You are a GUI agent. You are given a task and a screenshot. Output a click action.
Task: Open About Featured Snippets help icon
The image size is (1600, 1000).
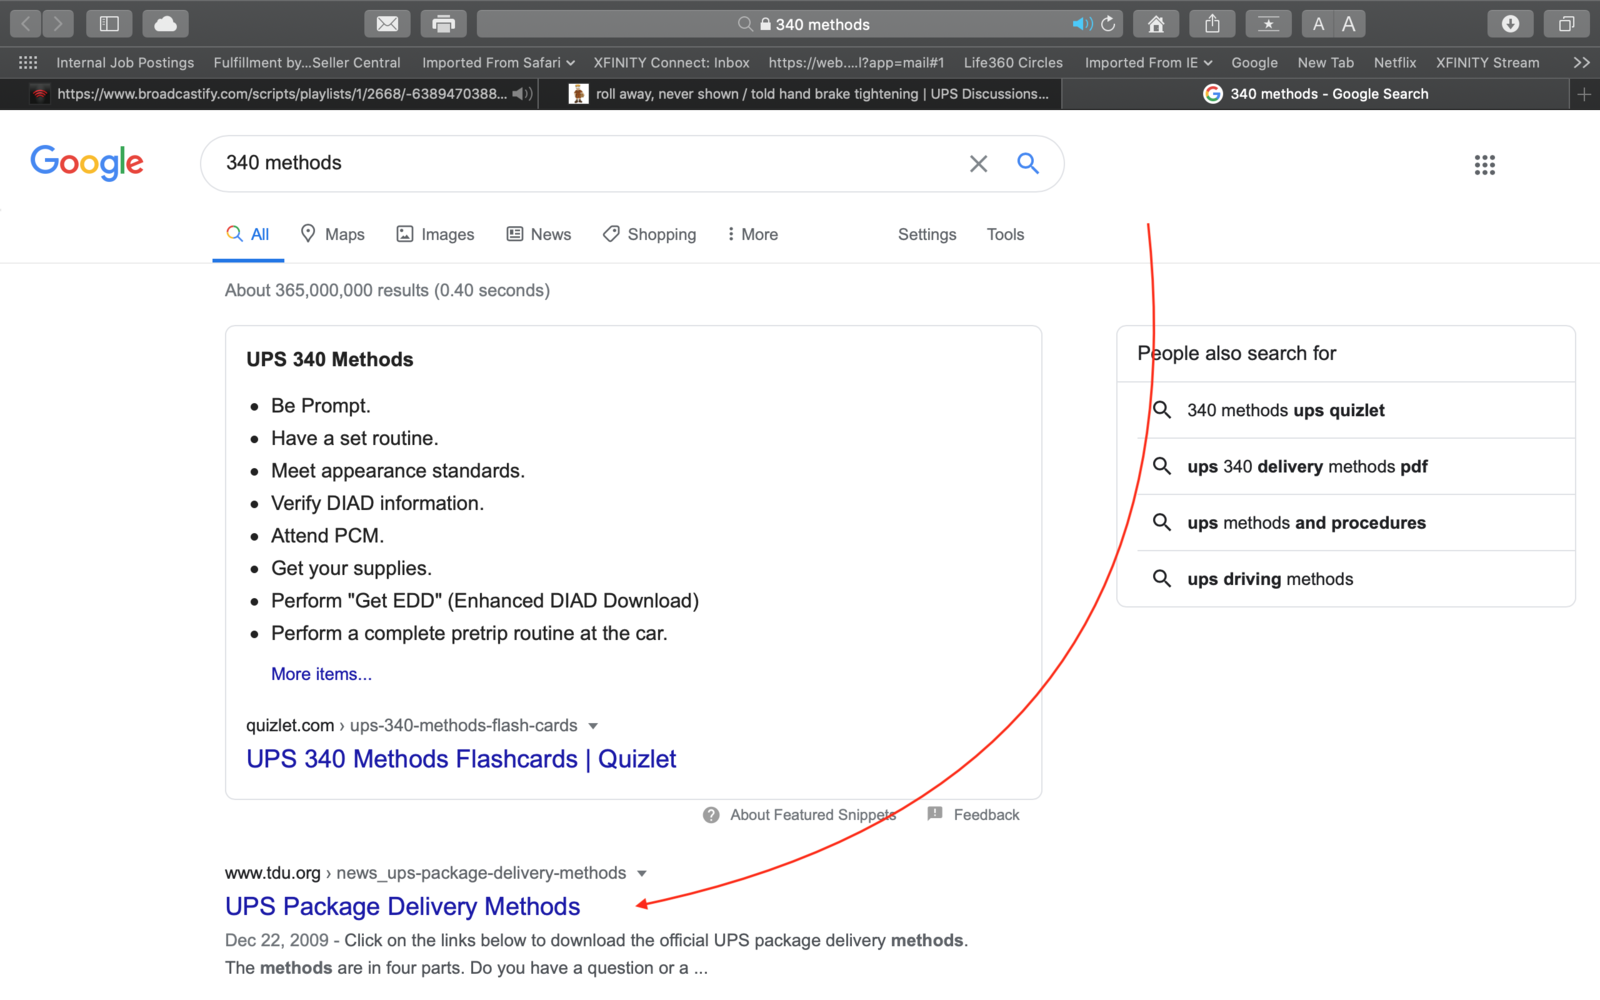(x=711, y=815)
